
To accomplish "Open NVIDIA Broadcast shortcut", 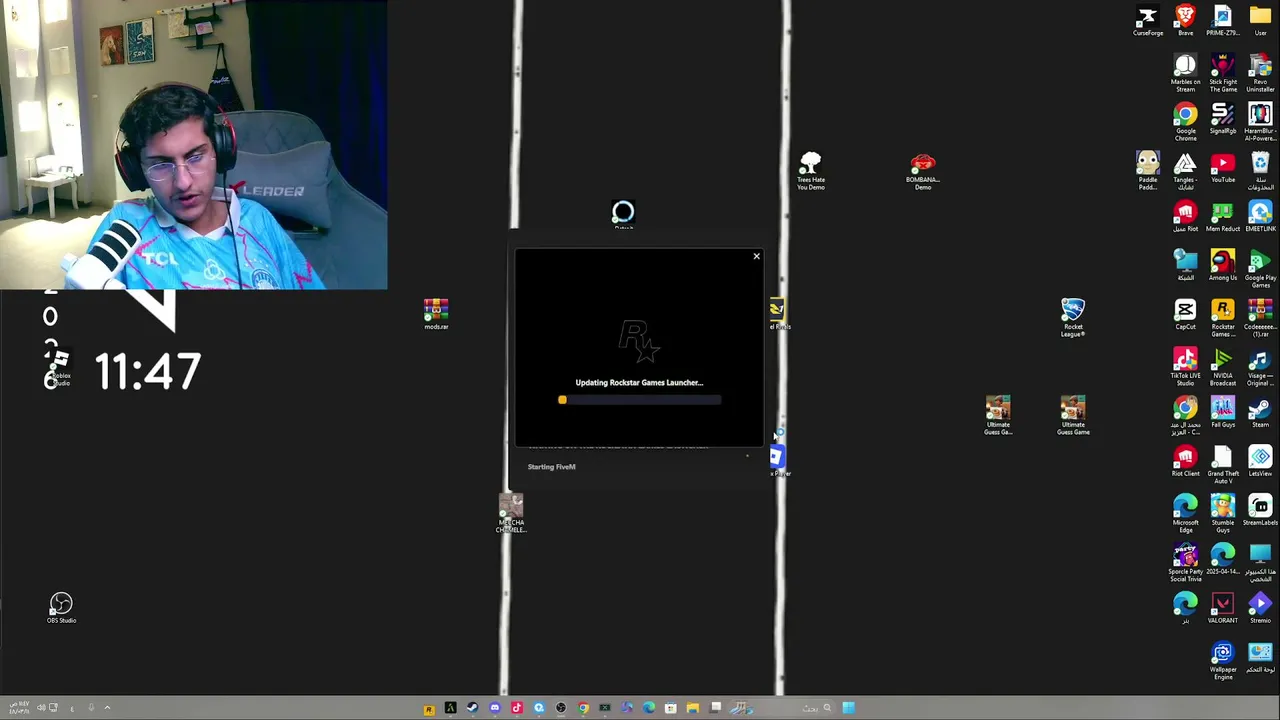I will pos(1223,367).
